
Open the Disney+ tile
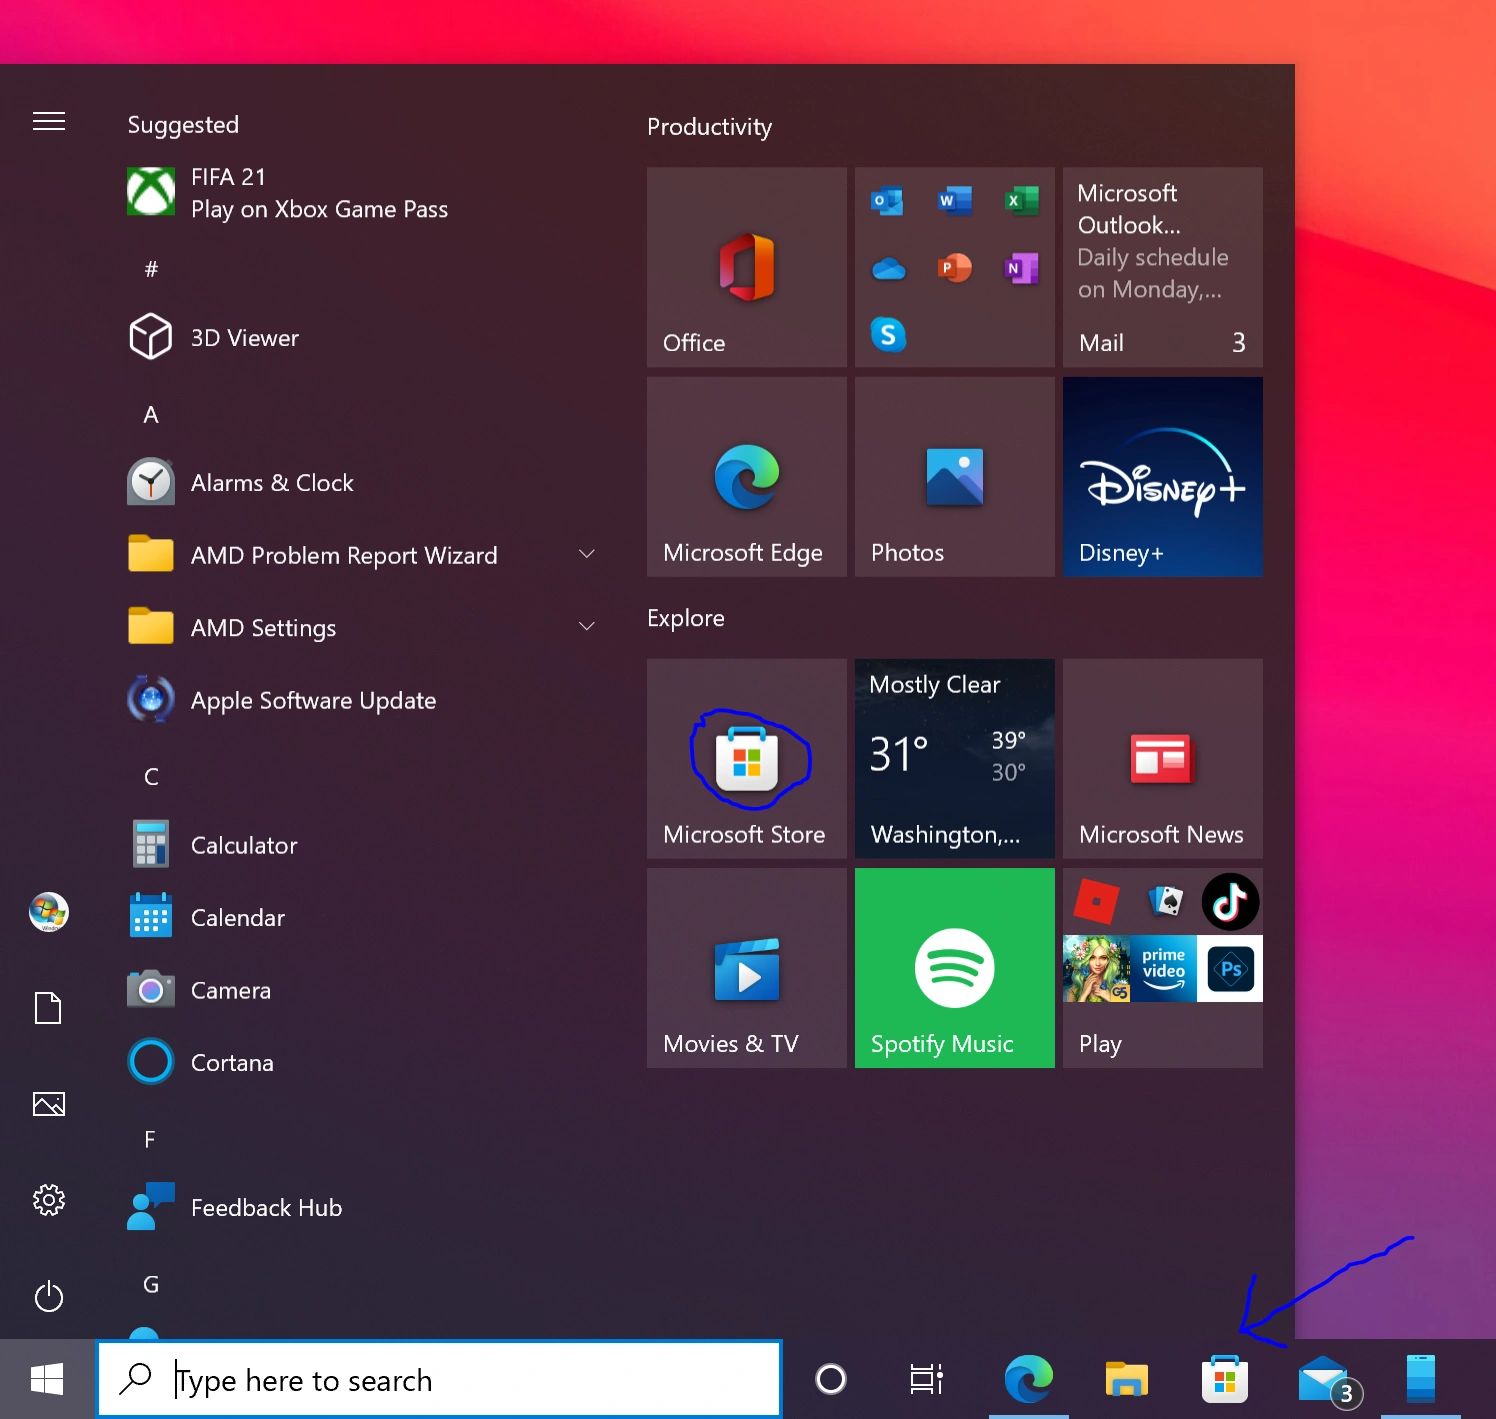coord(1162,477)
